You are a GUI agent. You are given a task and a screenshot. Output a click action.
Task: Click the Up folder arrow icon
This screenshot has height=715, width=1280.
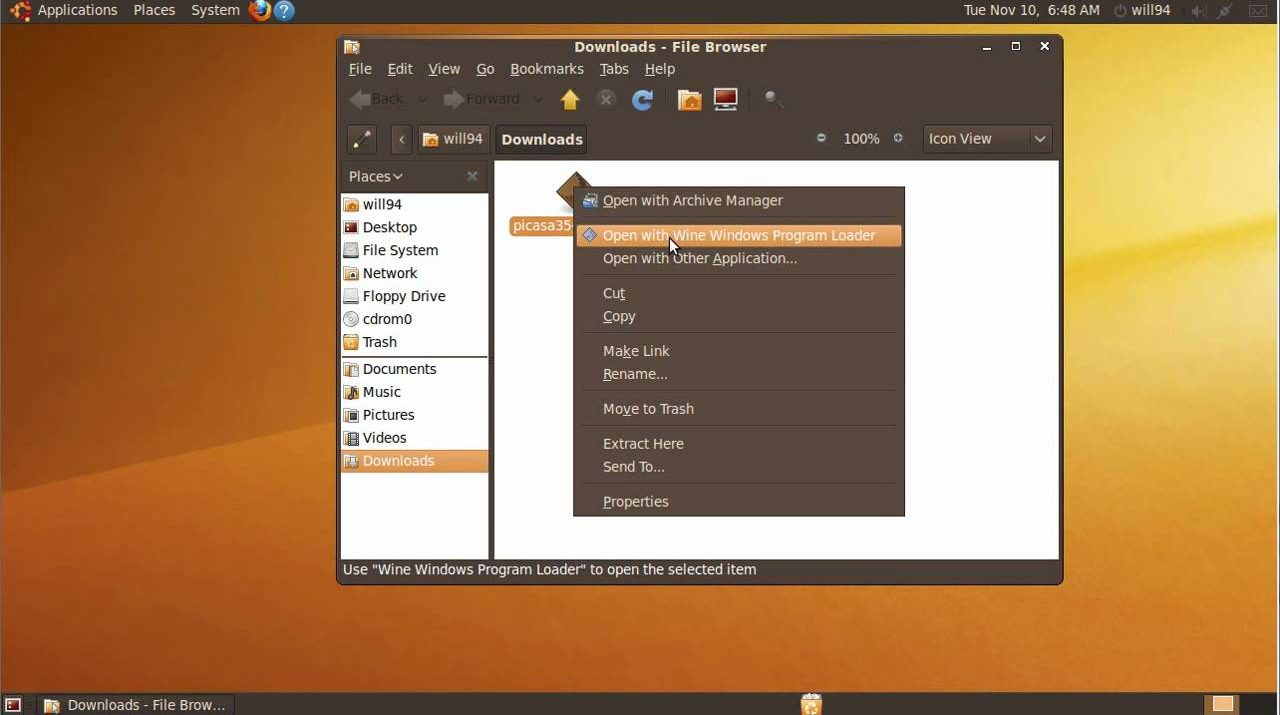pyautogui.click(x=570, y=99)
